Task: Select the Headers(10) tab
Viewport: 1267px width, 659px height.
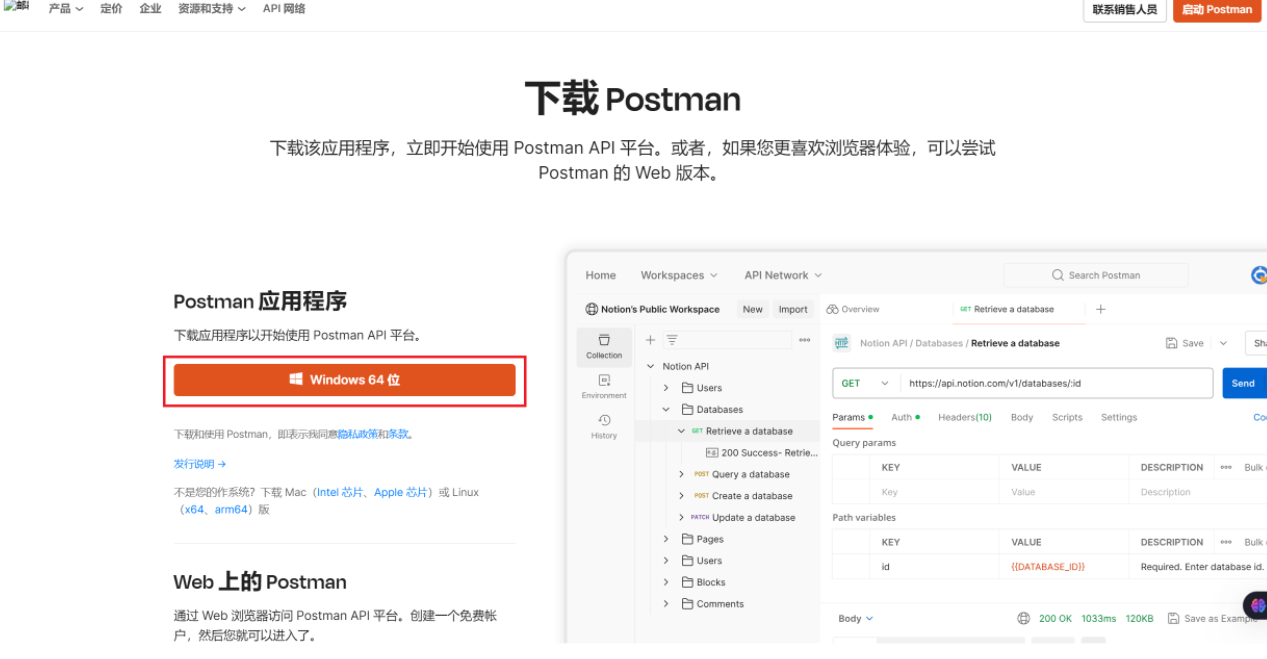Action: 965,417
